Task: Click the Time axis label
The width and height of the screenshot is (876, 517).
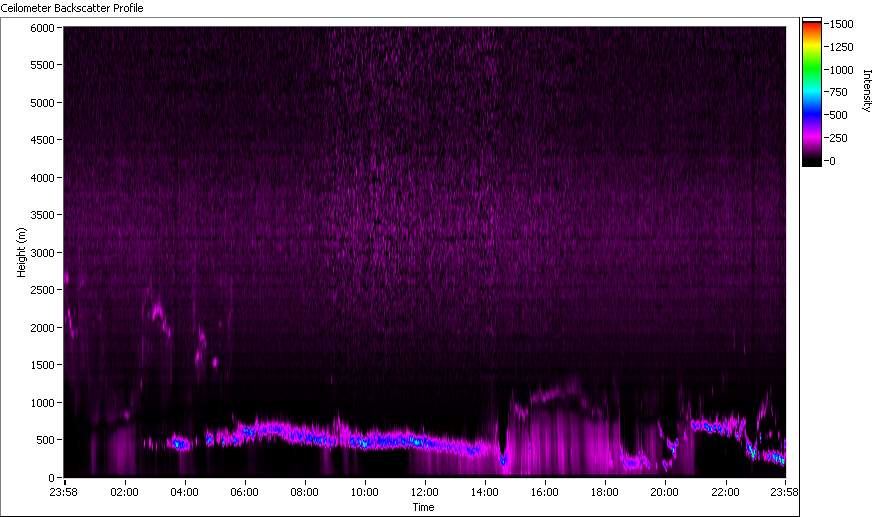Action: pos(423,507)
